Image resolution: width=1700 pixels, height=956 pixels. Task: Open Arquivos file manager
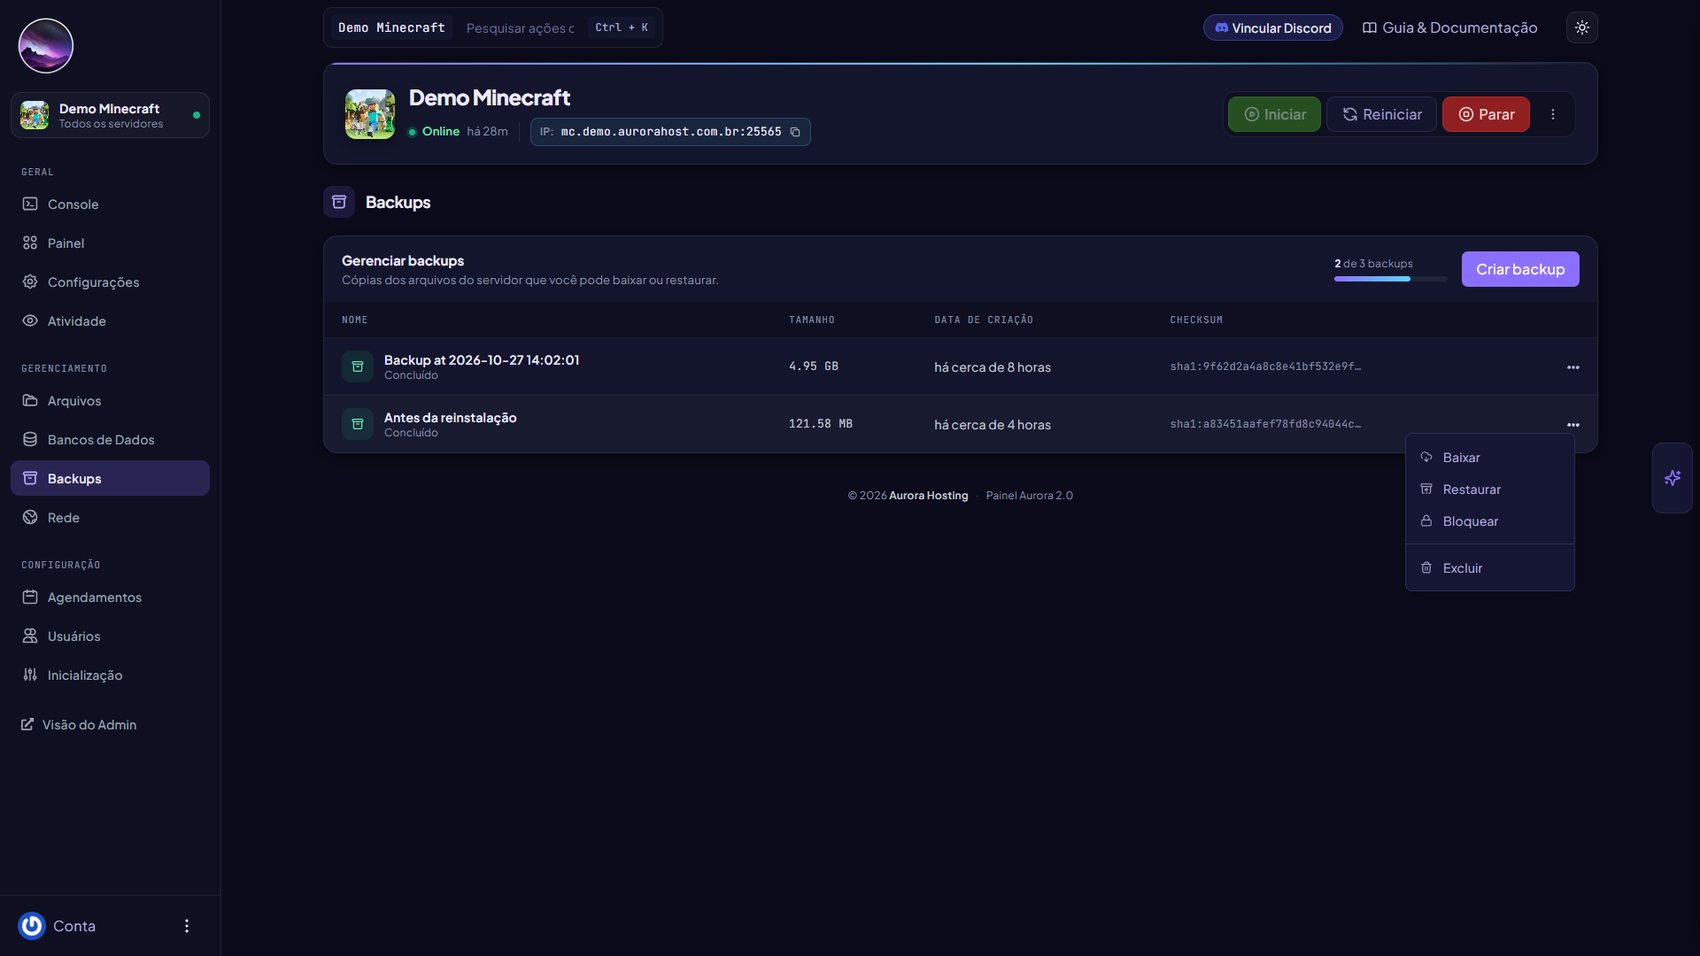pos(110,401)
